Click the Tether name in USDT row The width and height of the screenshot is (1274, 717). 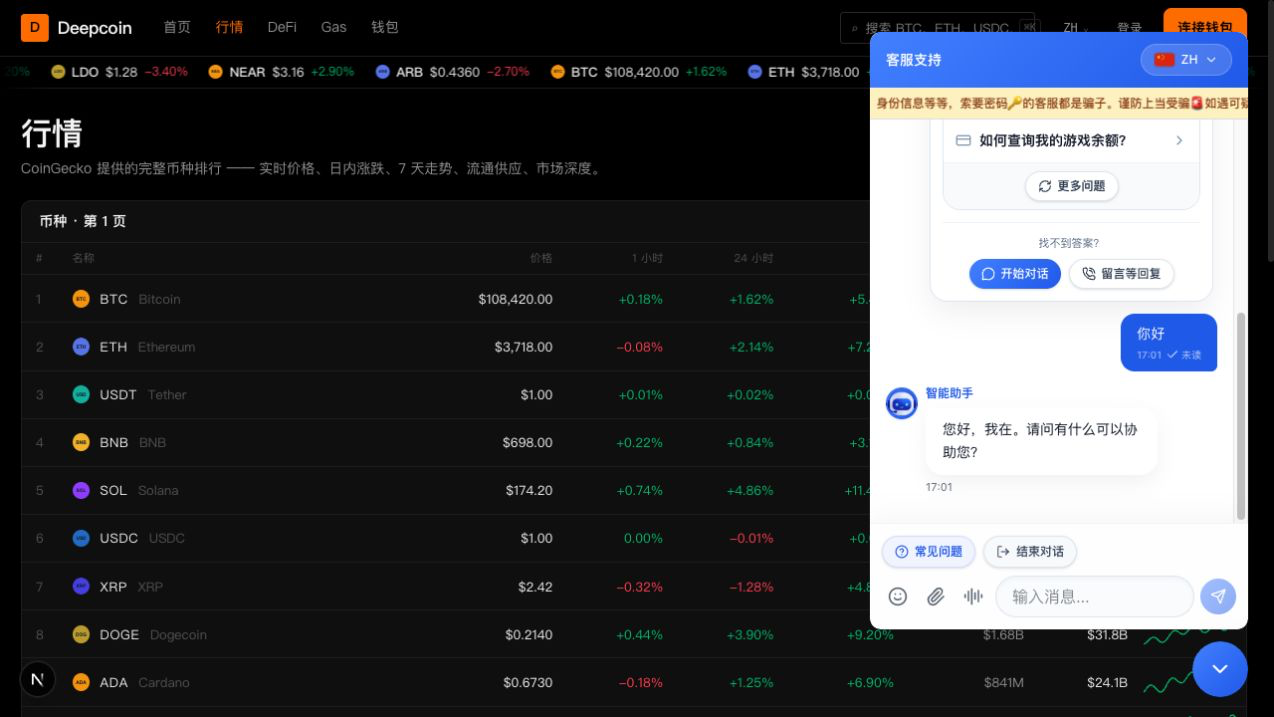(x=167, y=395)
